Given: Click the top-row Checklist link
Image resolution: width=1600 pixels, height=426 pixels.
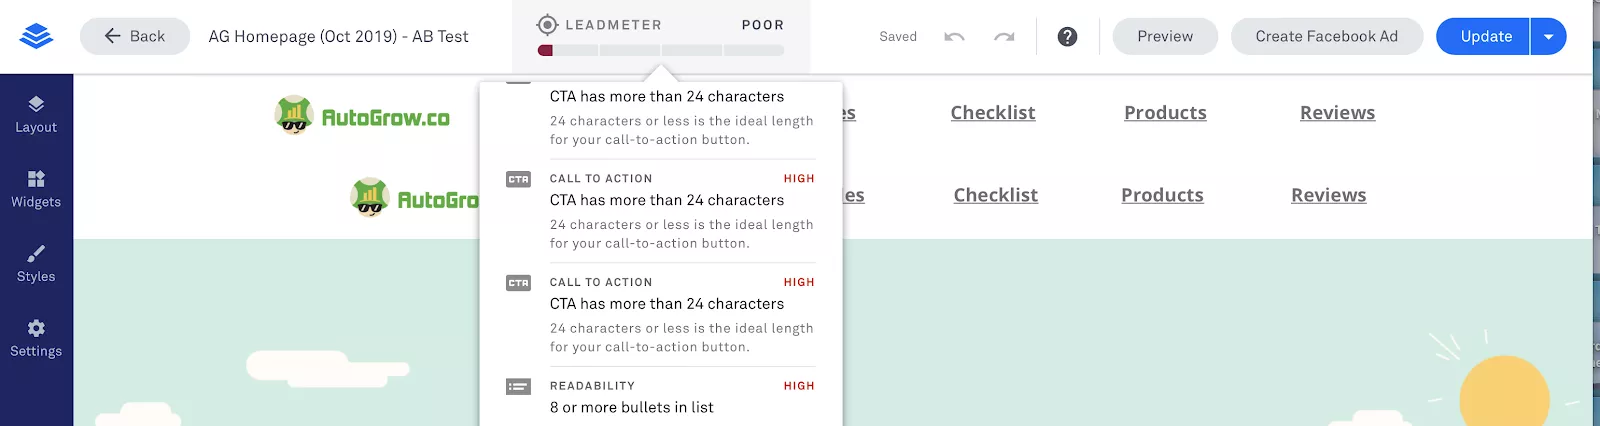Looking at the screenshot, I should [993, 113].
